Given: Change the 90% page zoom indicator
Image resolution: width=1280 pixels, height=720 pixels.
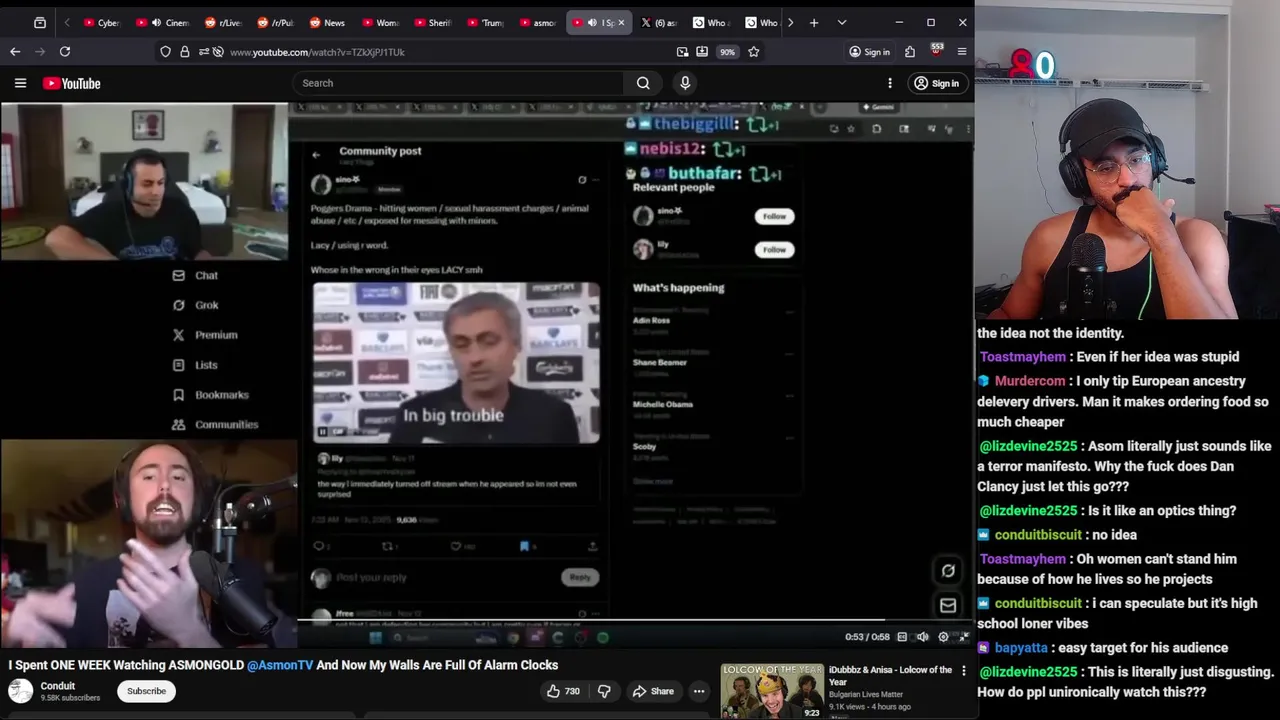Looking at the screenshot, I should [727, 52].
